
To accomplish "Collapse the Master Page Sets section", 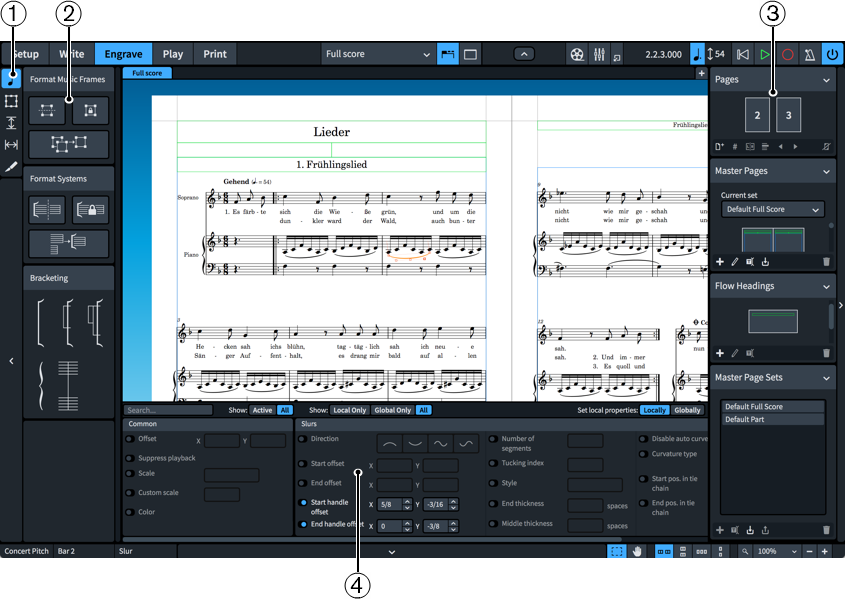I will (x=826, y=379).
